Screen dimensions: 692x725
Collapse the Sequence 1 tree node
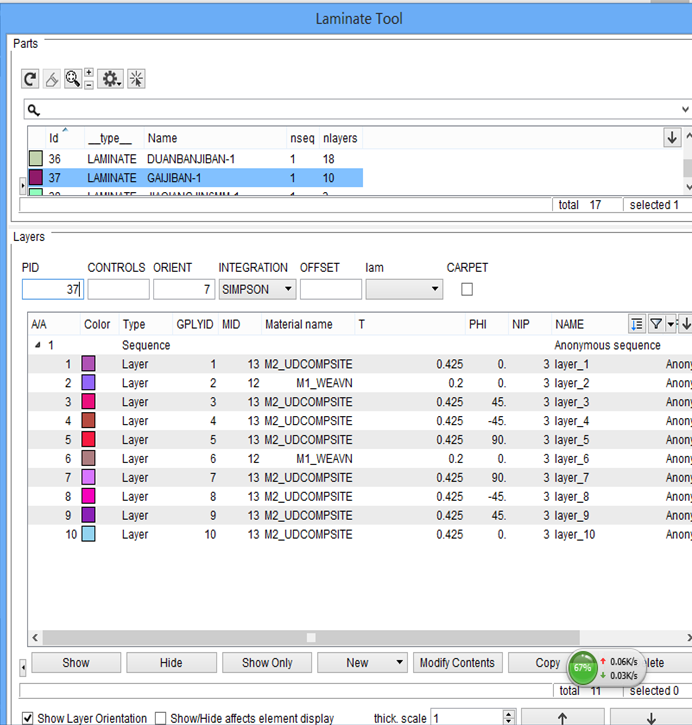[x=38, y=345]
